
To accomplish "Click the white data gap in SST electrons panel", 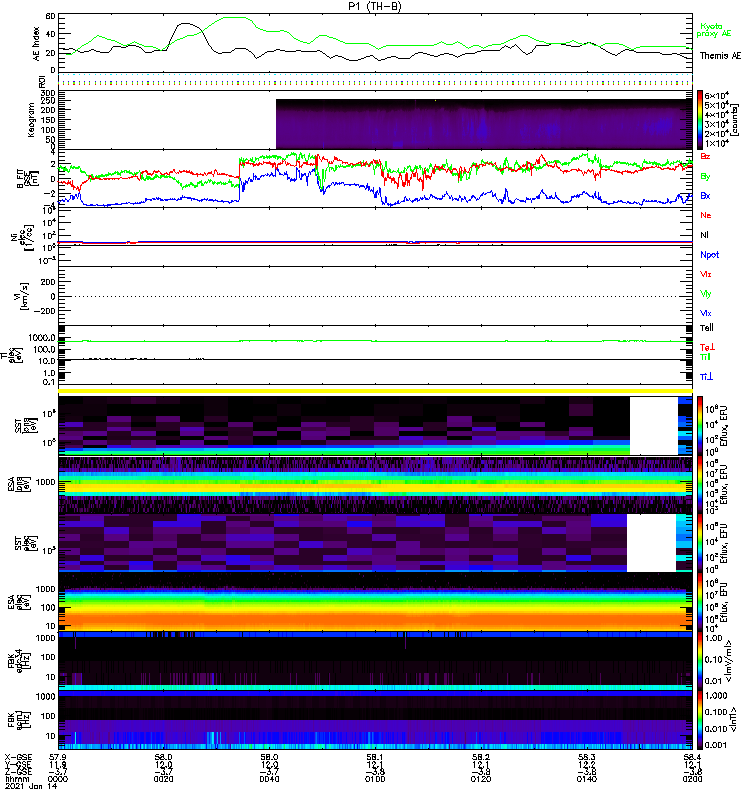I will click(x=652, y=543).
